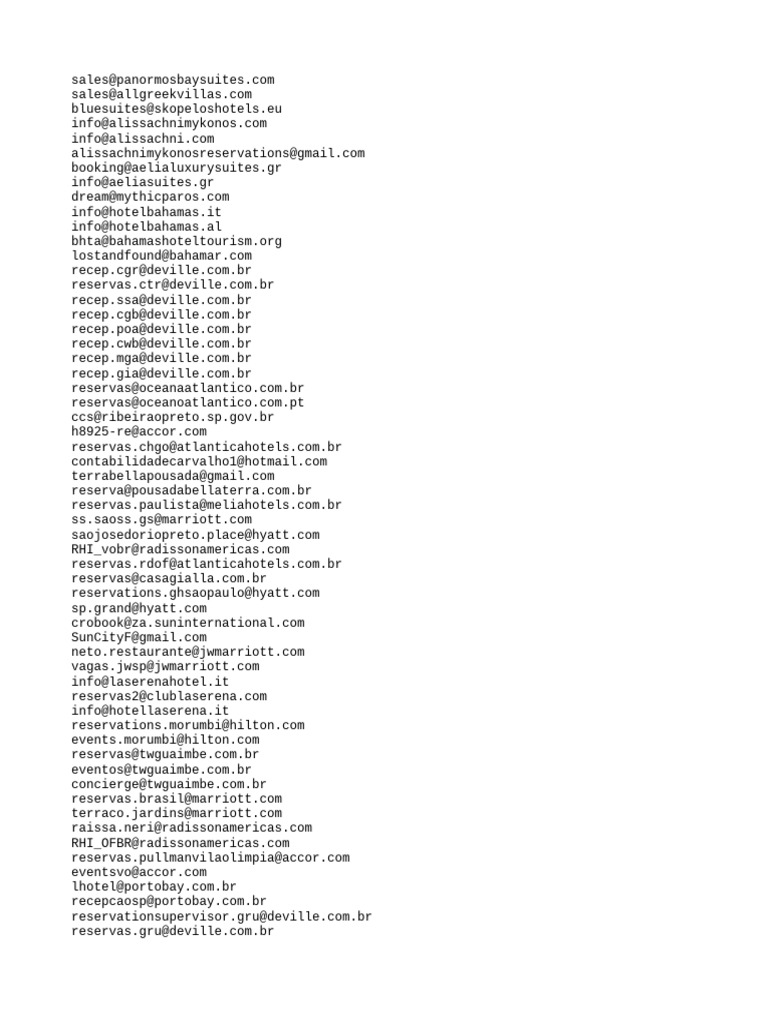Click the SunCityF@gmail.com address
Viewport: 768px width, 1024px height.
click(x=139, y=637)
